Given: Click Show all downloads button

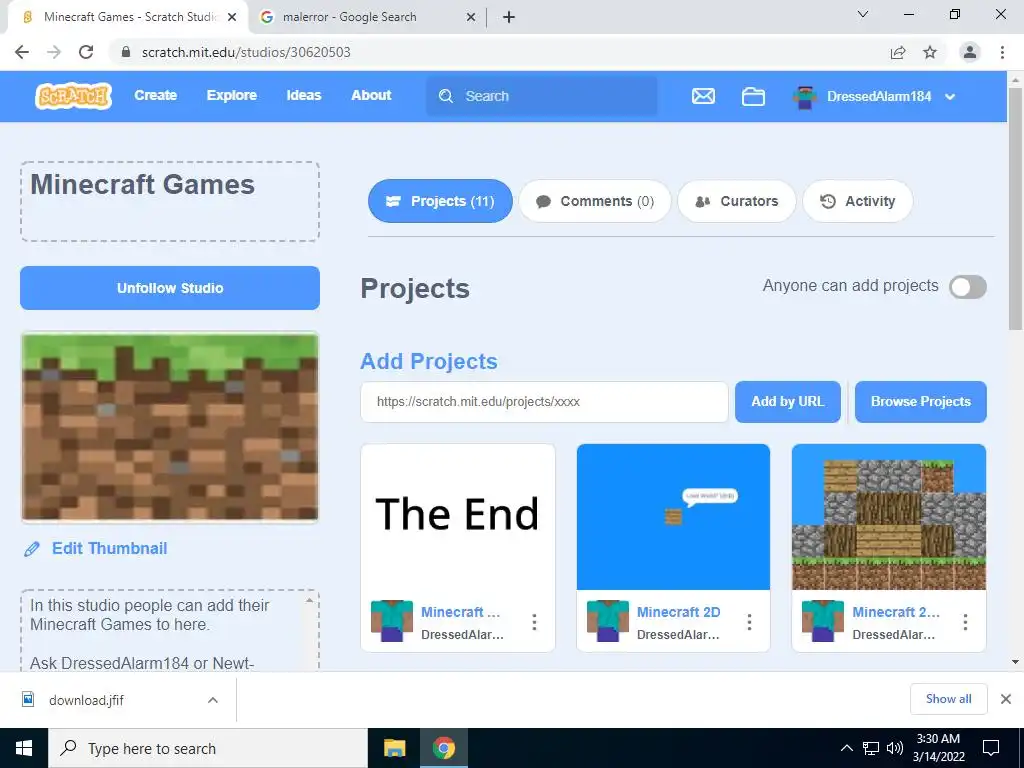Looking at the screenshot, I should 948,699.
